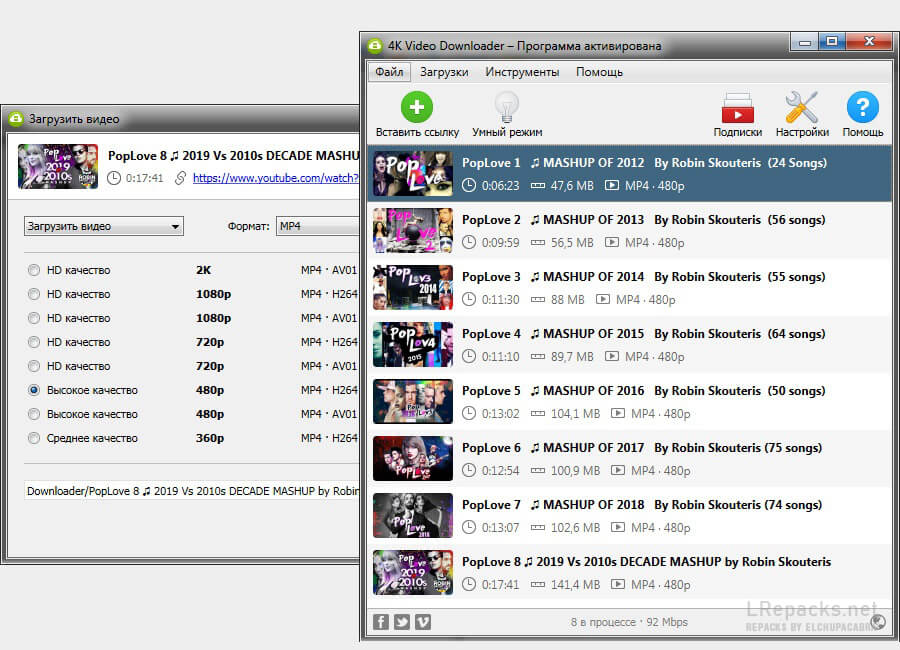This screenshot has height=650, width=900.
Task: Maximize the 4K Video Downloader window
Action: [x=832, y=42]
